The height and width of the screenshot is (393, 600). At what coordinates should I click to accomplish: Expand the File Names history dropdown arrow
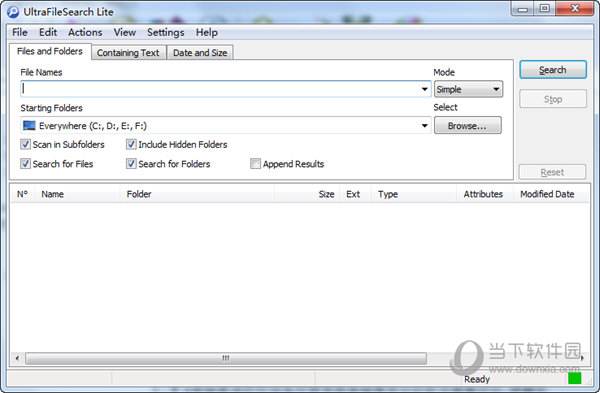pos(424,89)
